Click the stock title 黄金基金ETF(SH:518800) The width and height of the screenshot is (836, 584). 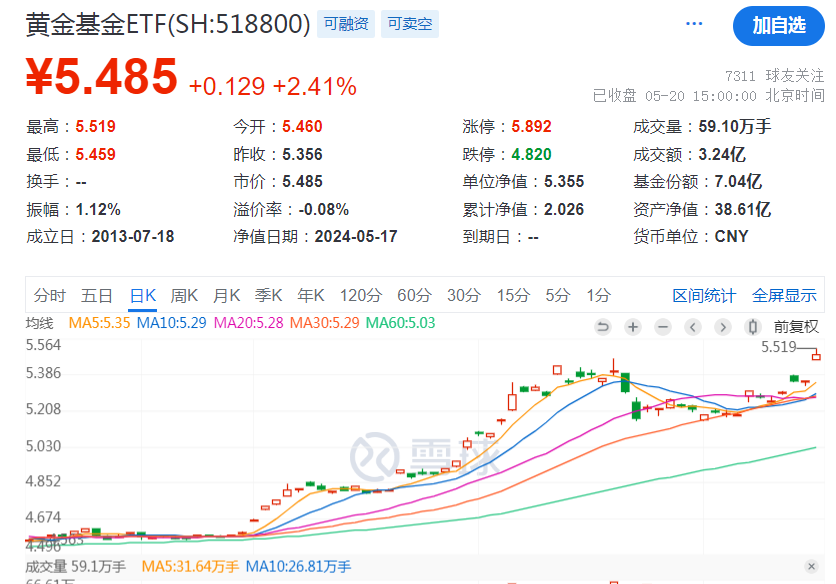(x=168, y=24)
